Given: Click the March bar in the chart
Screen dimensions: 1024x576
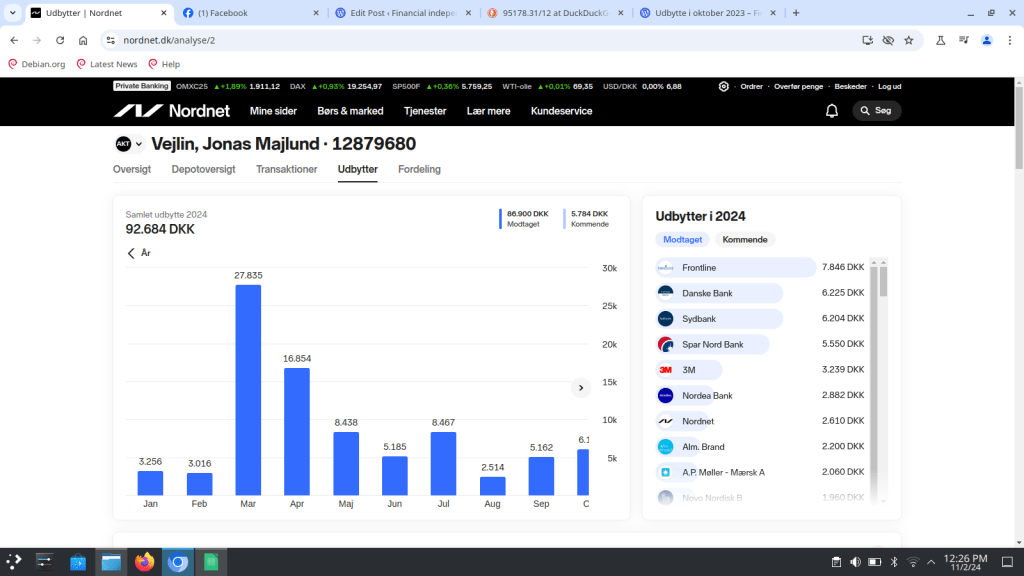Looking at the screenshot, I should coord(248,389).
